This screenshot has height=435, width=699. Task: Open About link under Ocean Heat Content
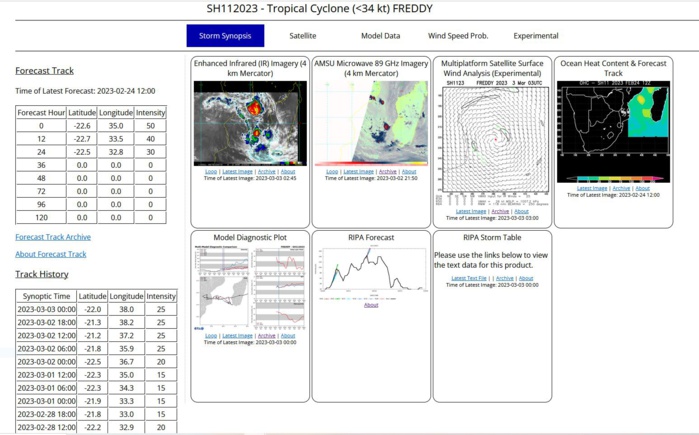coord(642,188)
